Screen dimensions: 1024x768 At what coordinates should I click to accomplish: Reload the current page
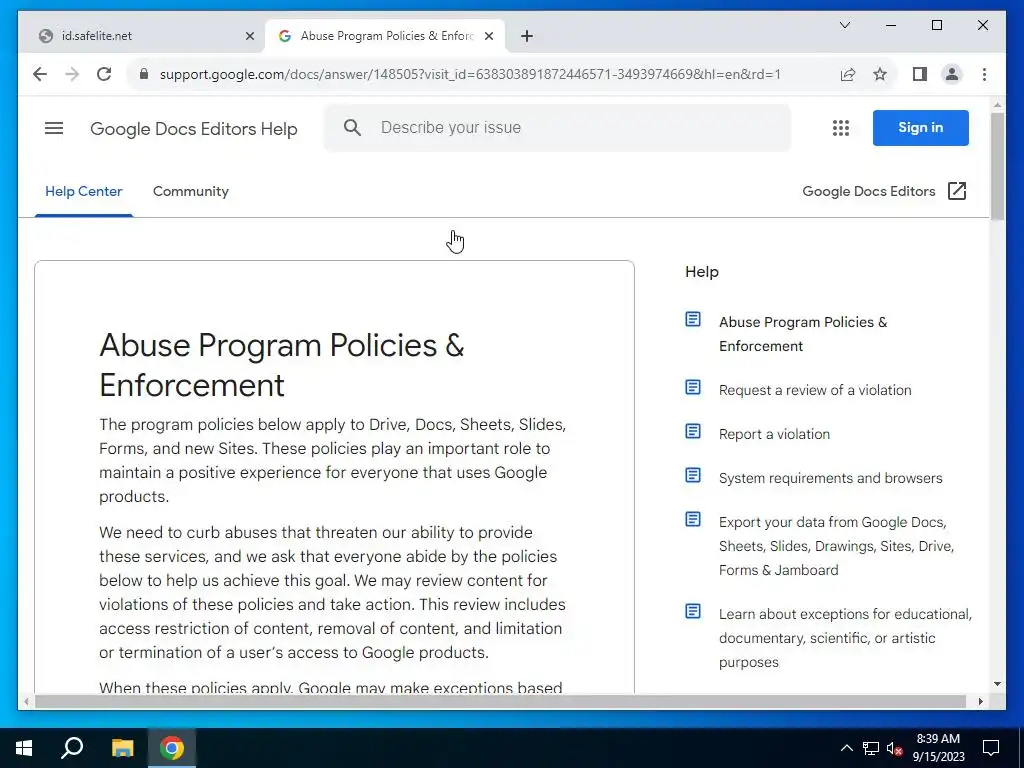(x=104, y=74)
